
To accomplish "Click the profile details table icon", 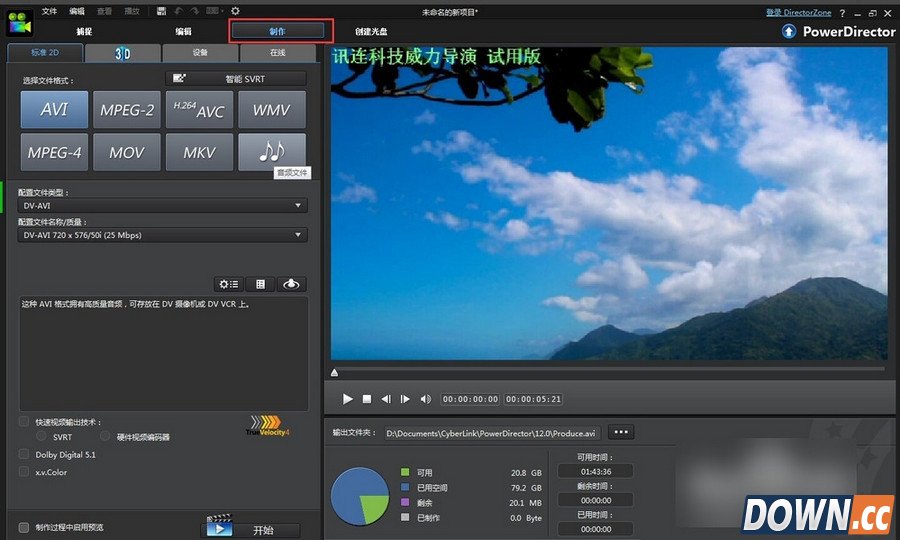I will 261,284.
